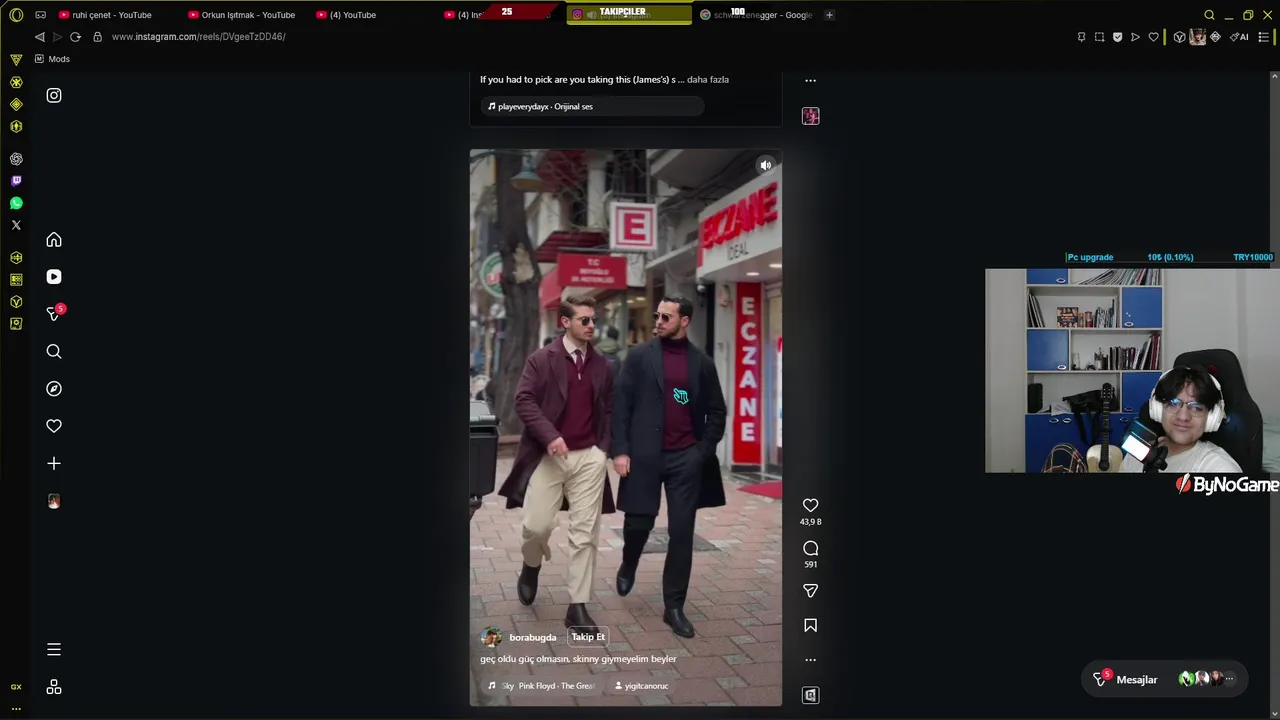The height and width of the screenshot is (720, 1280).
Task: Click the pin icon in browser toolbar
Action: (x=1081, y=37)
